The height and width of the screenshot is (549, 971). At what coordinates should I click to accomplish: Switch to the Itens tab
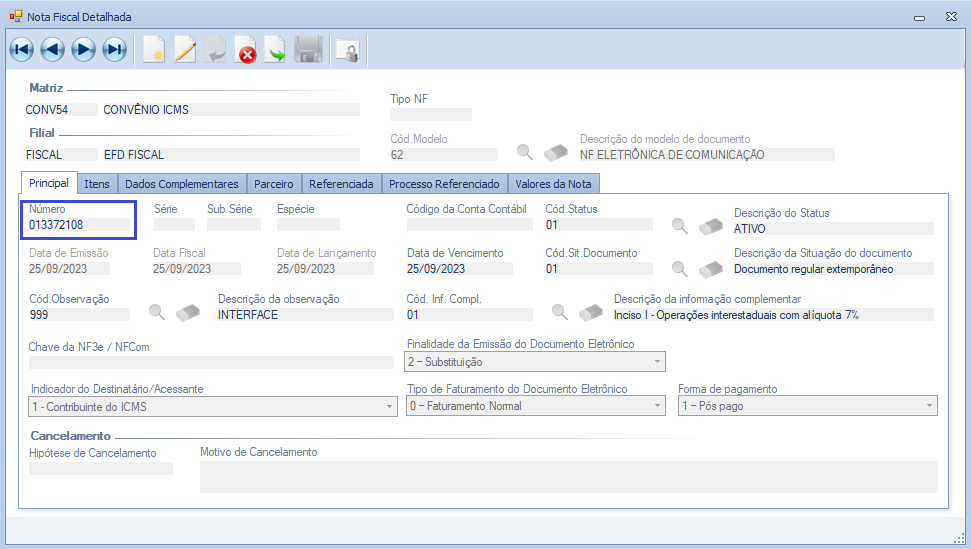click(x=97, y=184)
